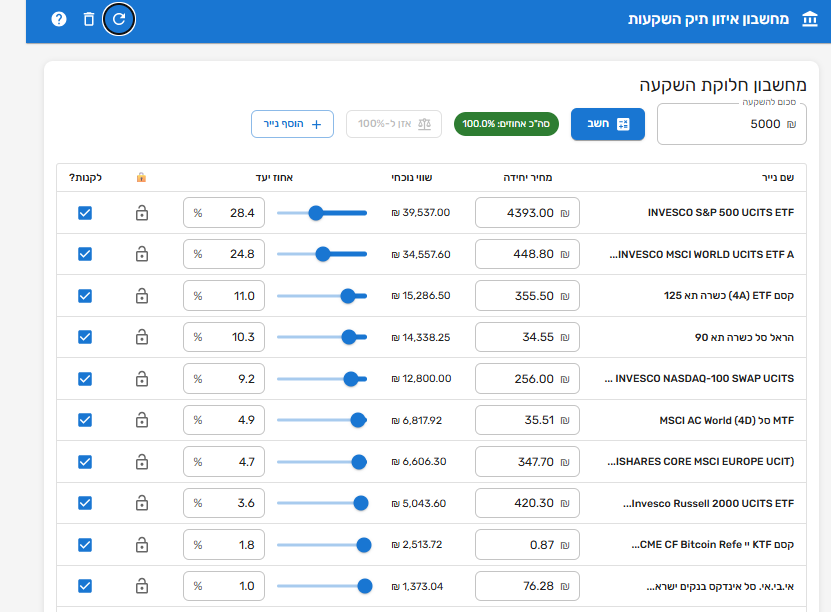Lock the target percent for הראל סל row
This screenshot has width=831, height=612.
141,337
